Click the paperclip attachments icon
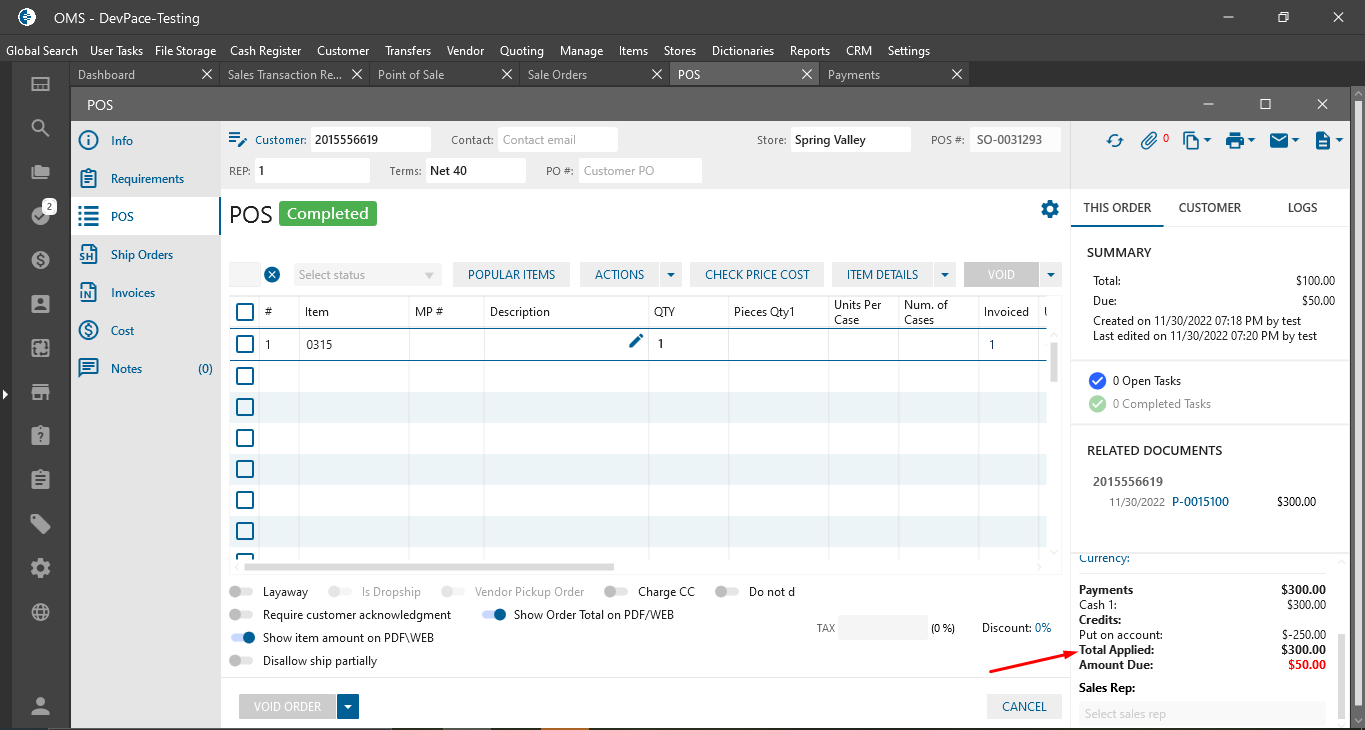Viewport: 1365px width, 730px height. 1149,141
